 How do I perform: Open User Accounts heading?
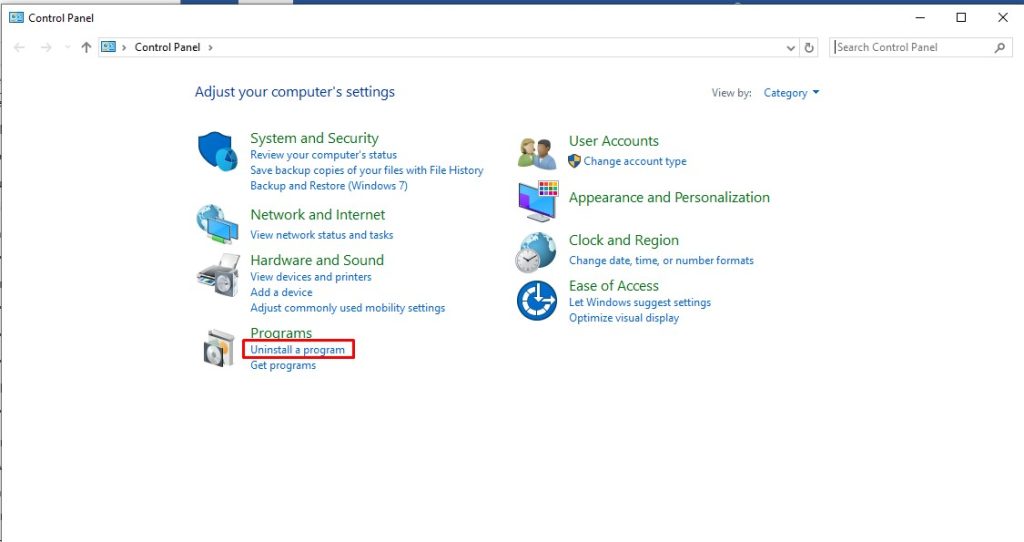(x=613, y=141)
